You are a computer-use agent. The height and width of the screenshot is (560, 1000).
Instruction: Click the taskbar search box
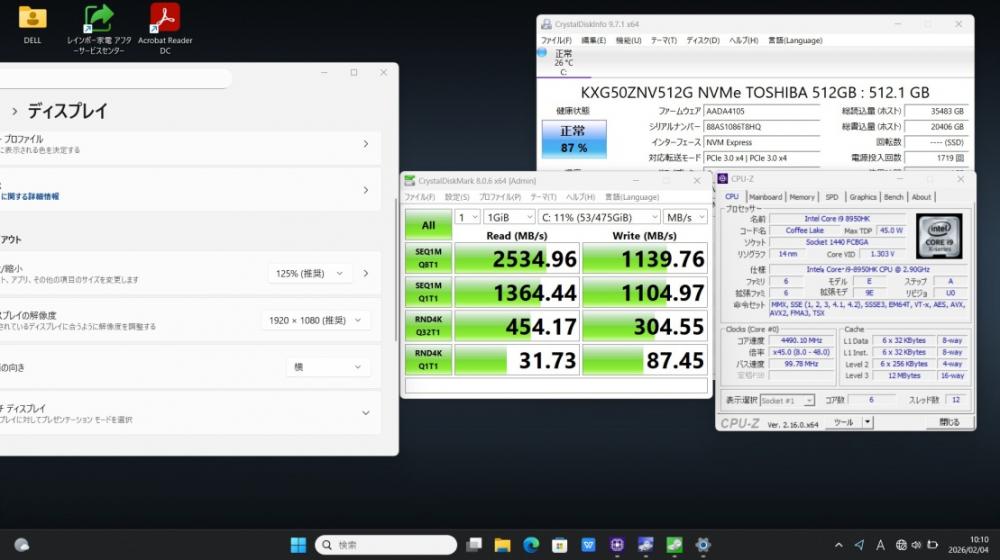(x=386, y=545)
